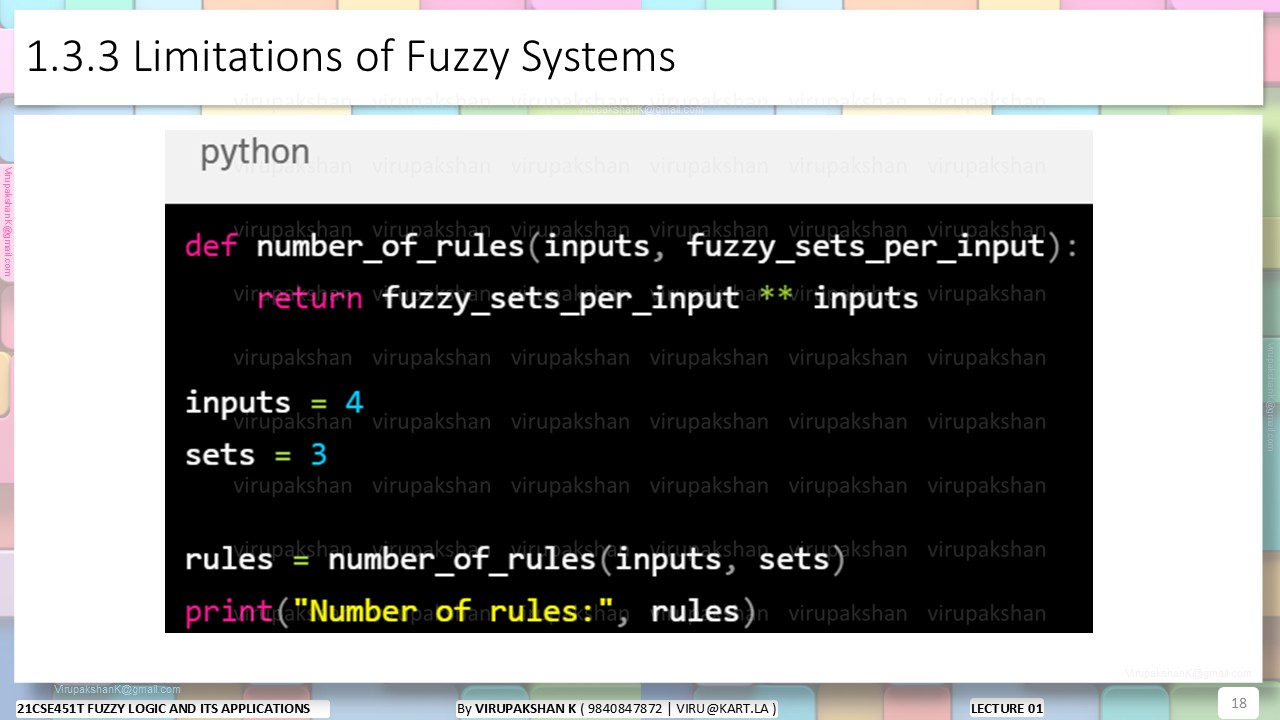Click the footer author text "By VIRUPAKSHAN K"
Viewport: 1280px width, 720px height.
pyautogui.click(x=516, y=709)
